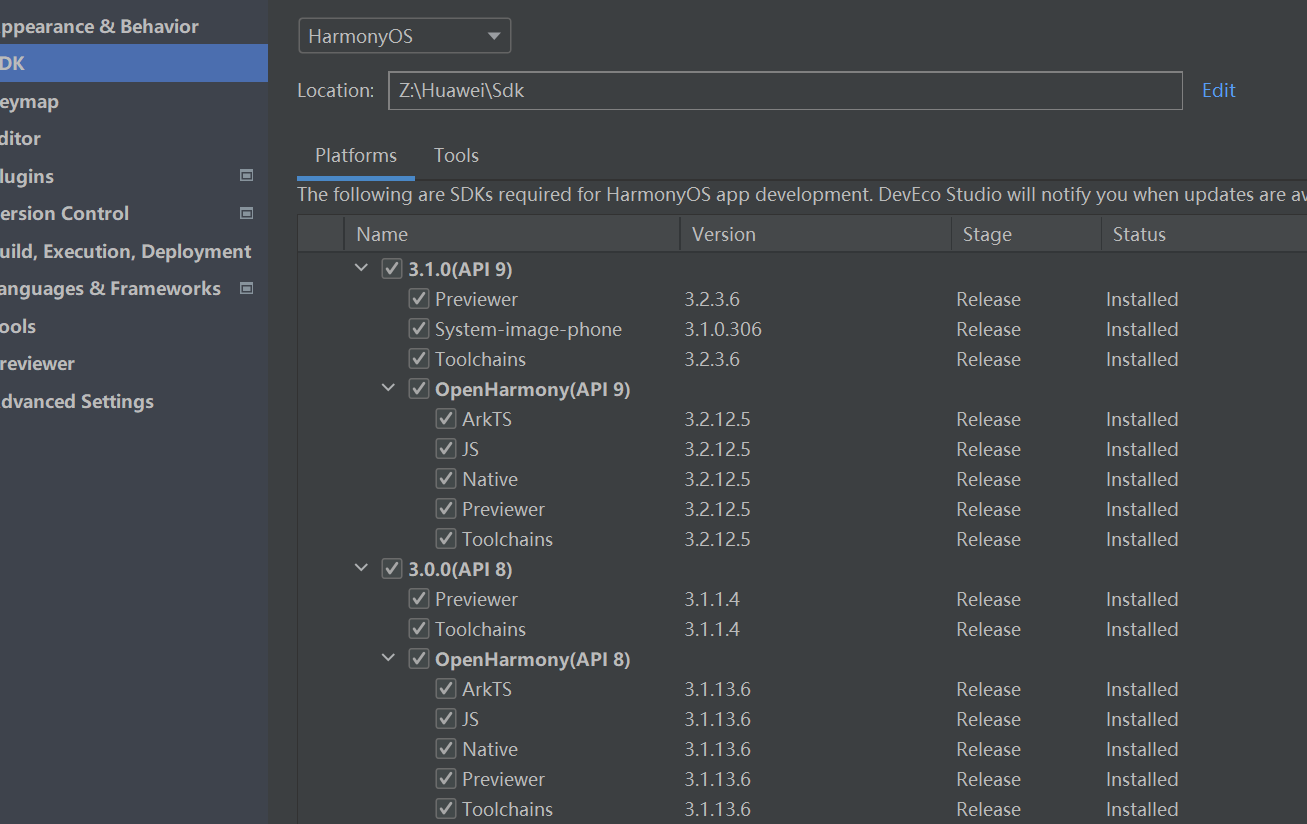This screenshot has height=824, width=1307.
Task: Select Toolchains 3.1.1.4 row
Action: (x=802, y=629)
